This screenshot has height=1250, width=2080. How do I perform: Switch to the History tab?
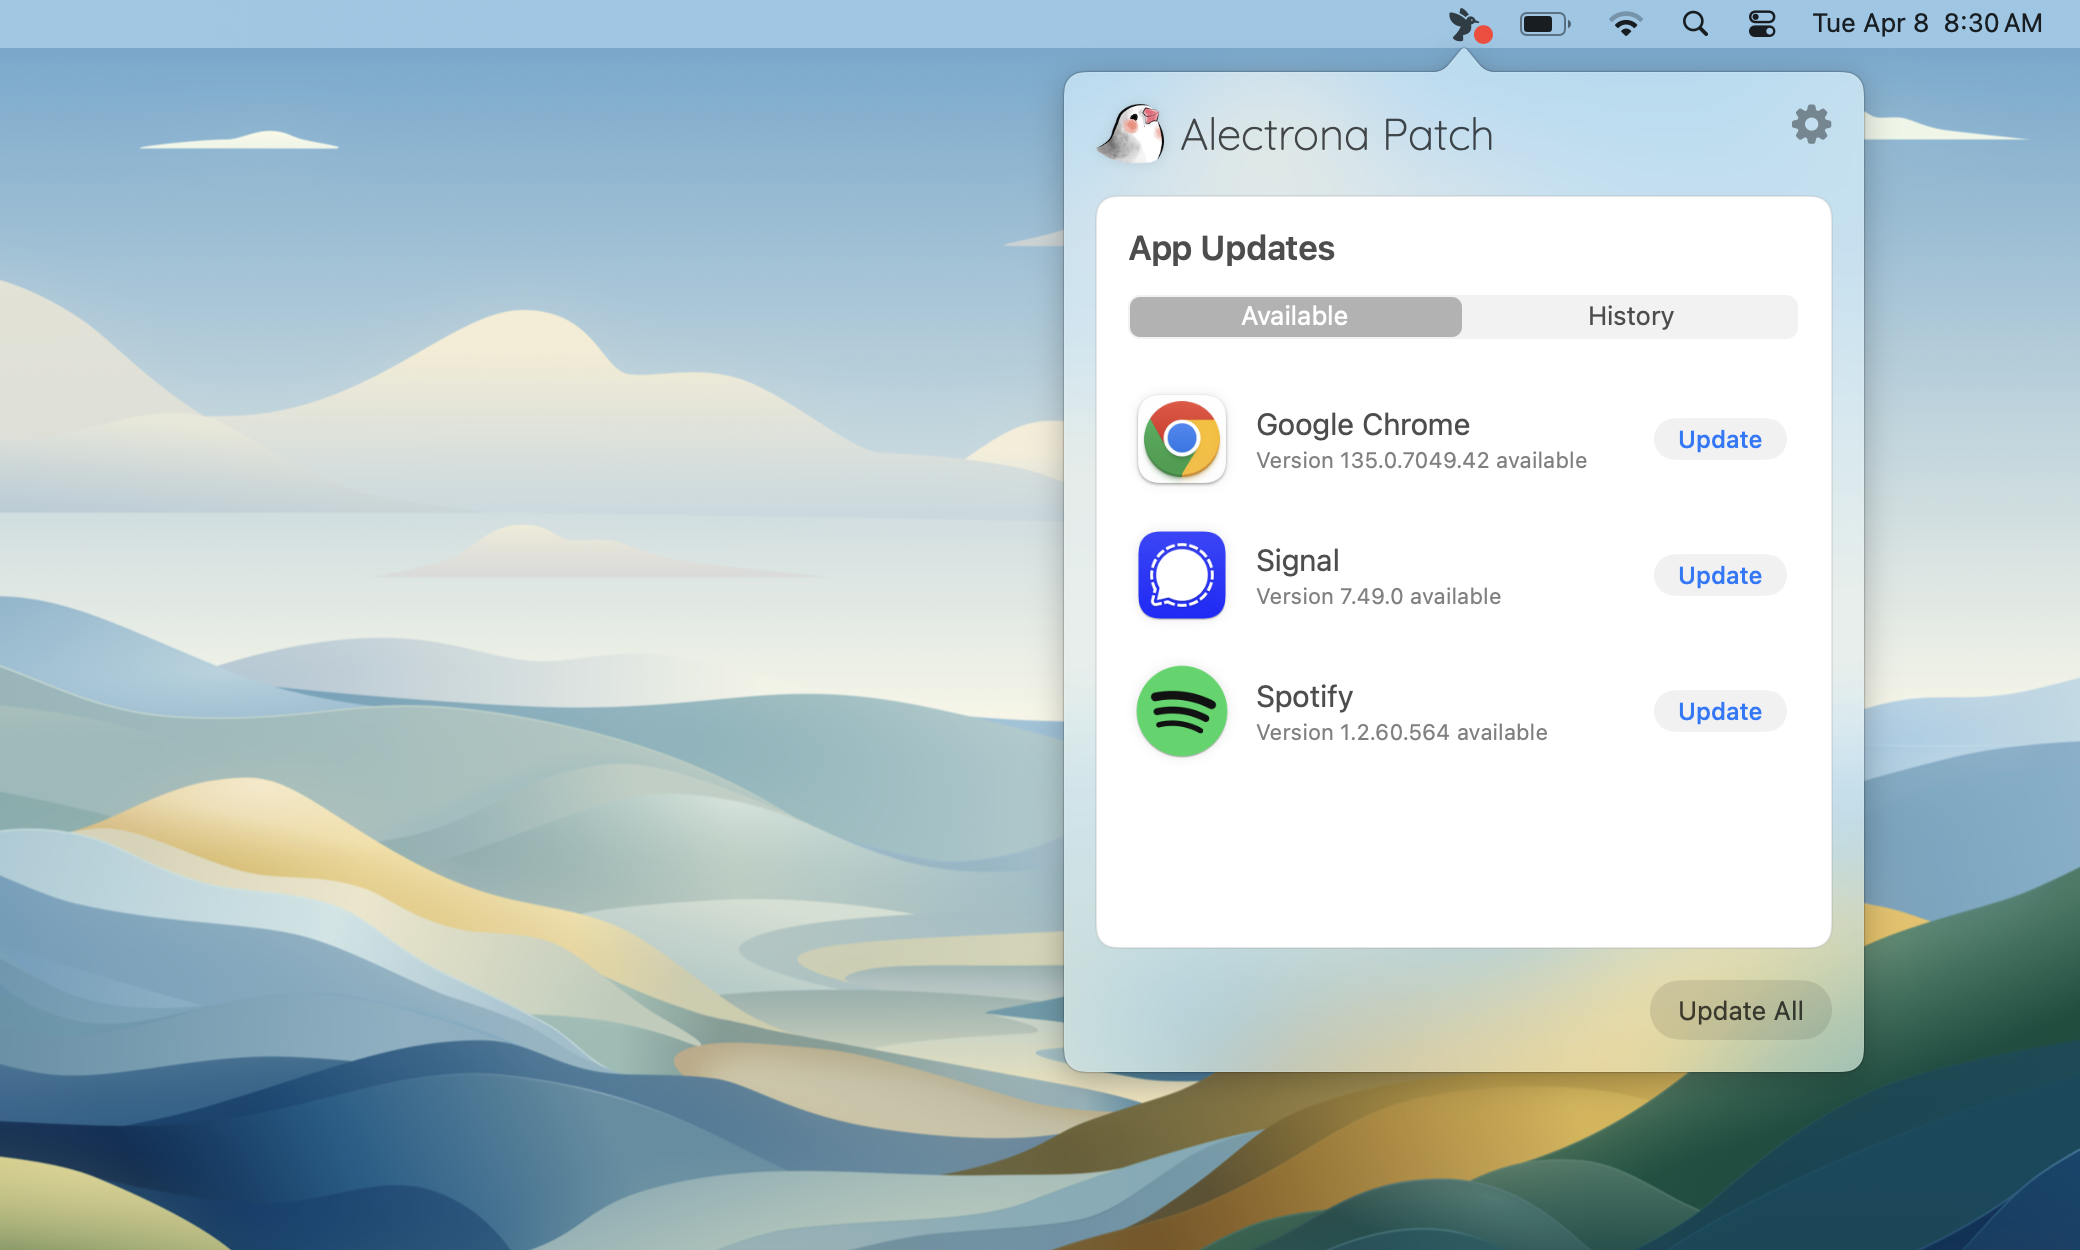[x=1630, y=316]
